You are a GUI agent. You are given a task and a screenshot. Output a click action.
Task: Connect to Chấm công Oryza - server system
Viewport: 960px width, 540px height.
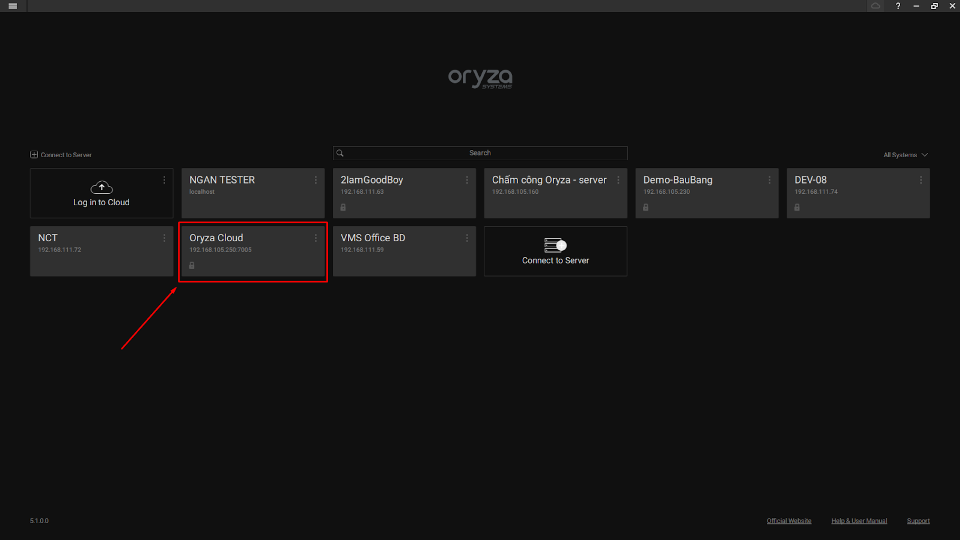(x=555, y=193)
